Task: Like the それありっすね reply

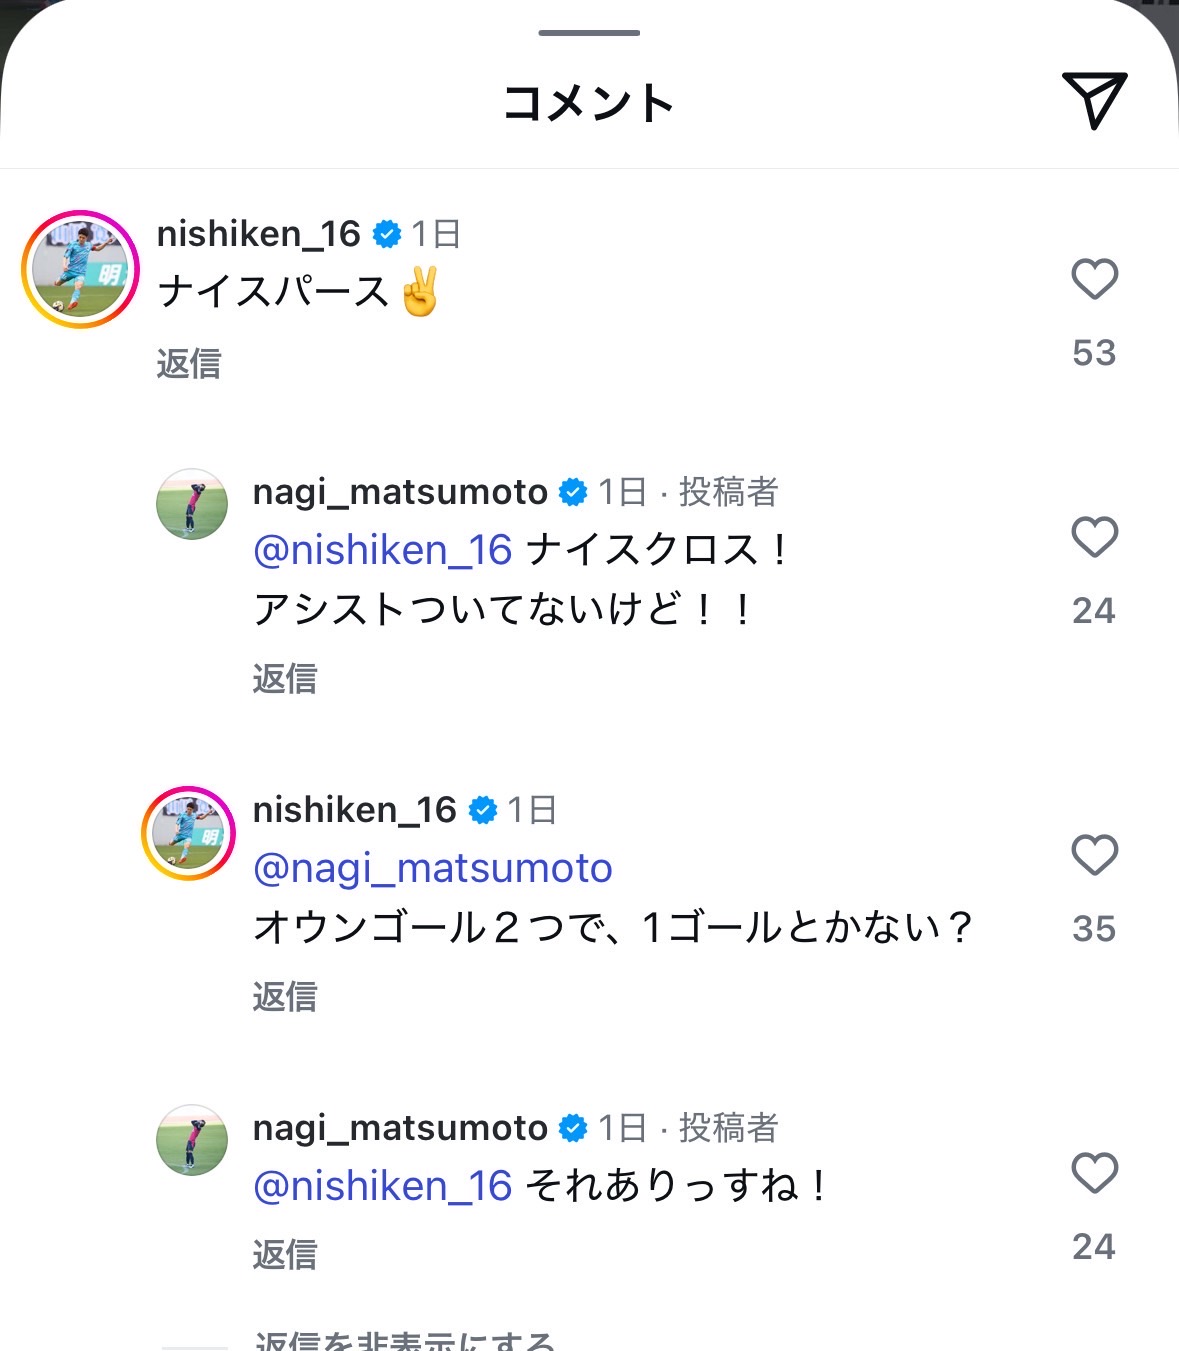Action: (1094, 1173)
